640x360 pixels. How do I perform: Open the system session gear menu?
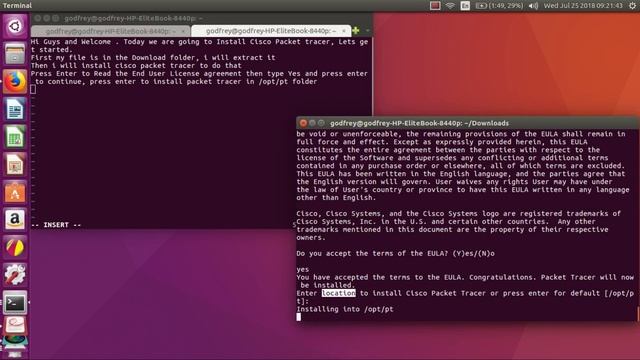(632, 6)
